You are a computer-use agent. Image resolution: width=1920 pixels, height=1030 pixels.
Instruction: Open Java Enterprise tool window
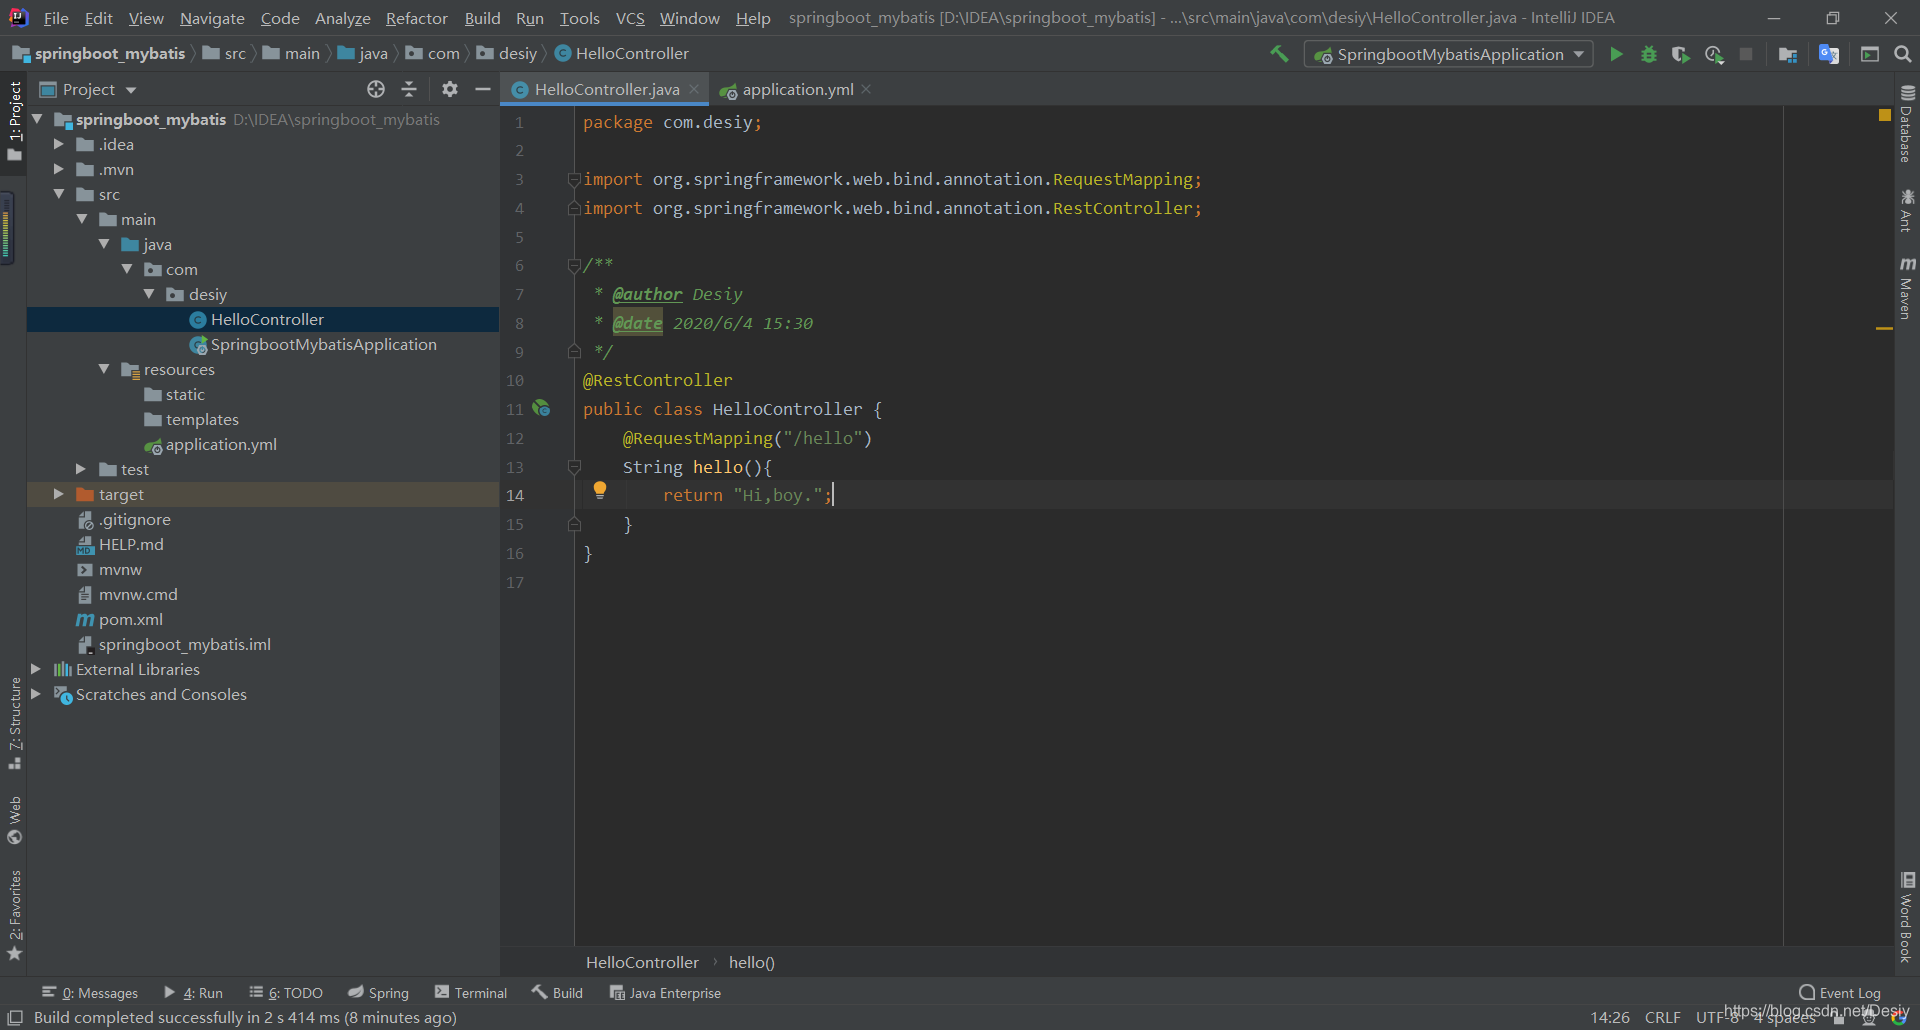click(665, 993)
